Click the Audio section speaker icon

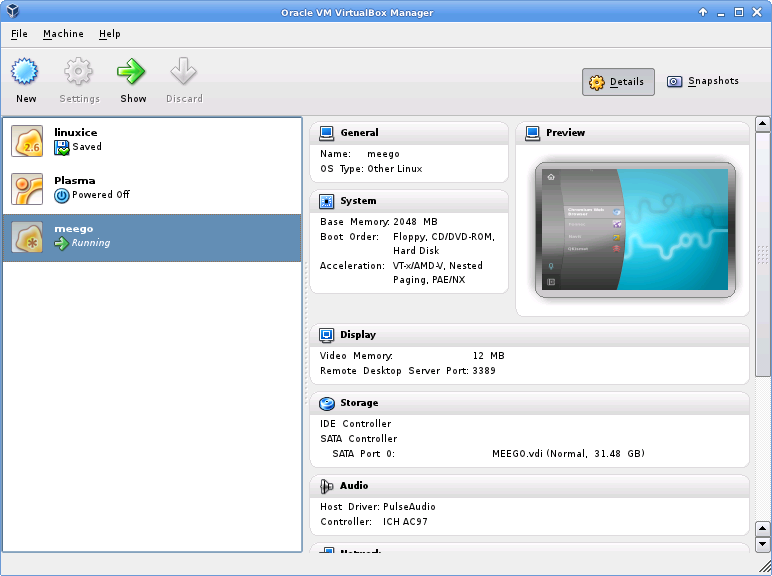(x=326, y=486)
